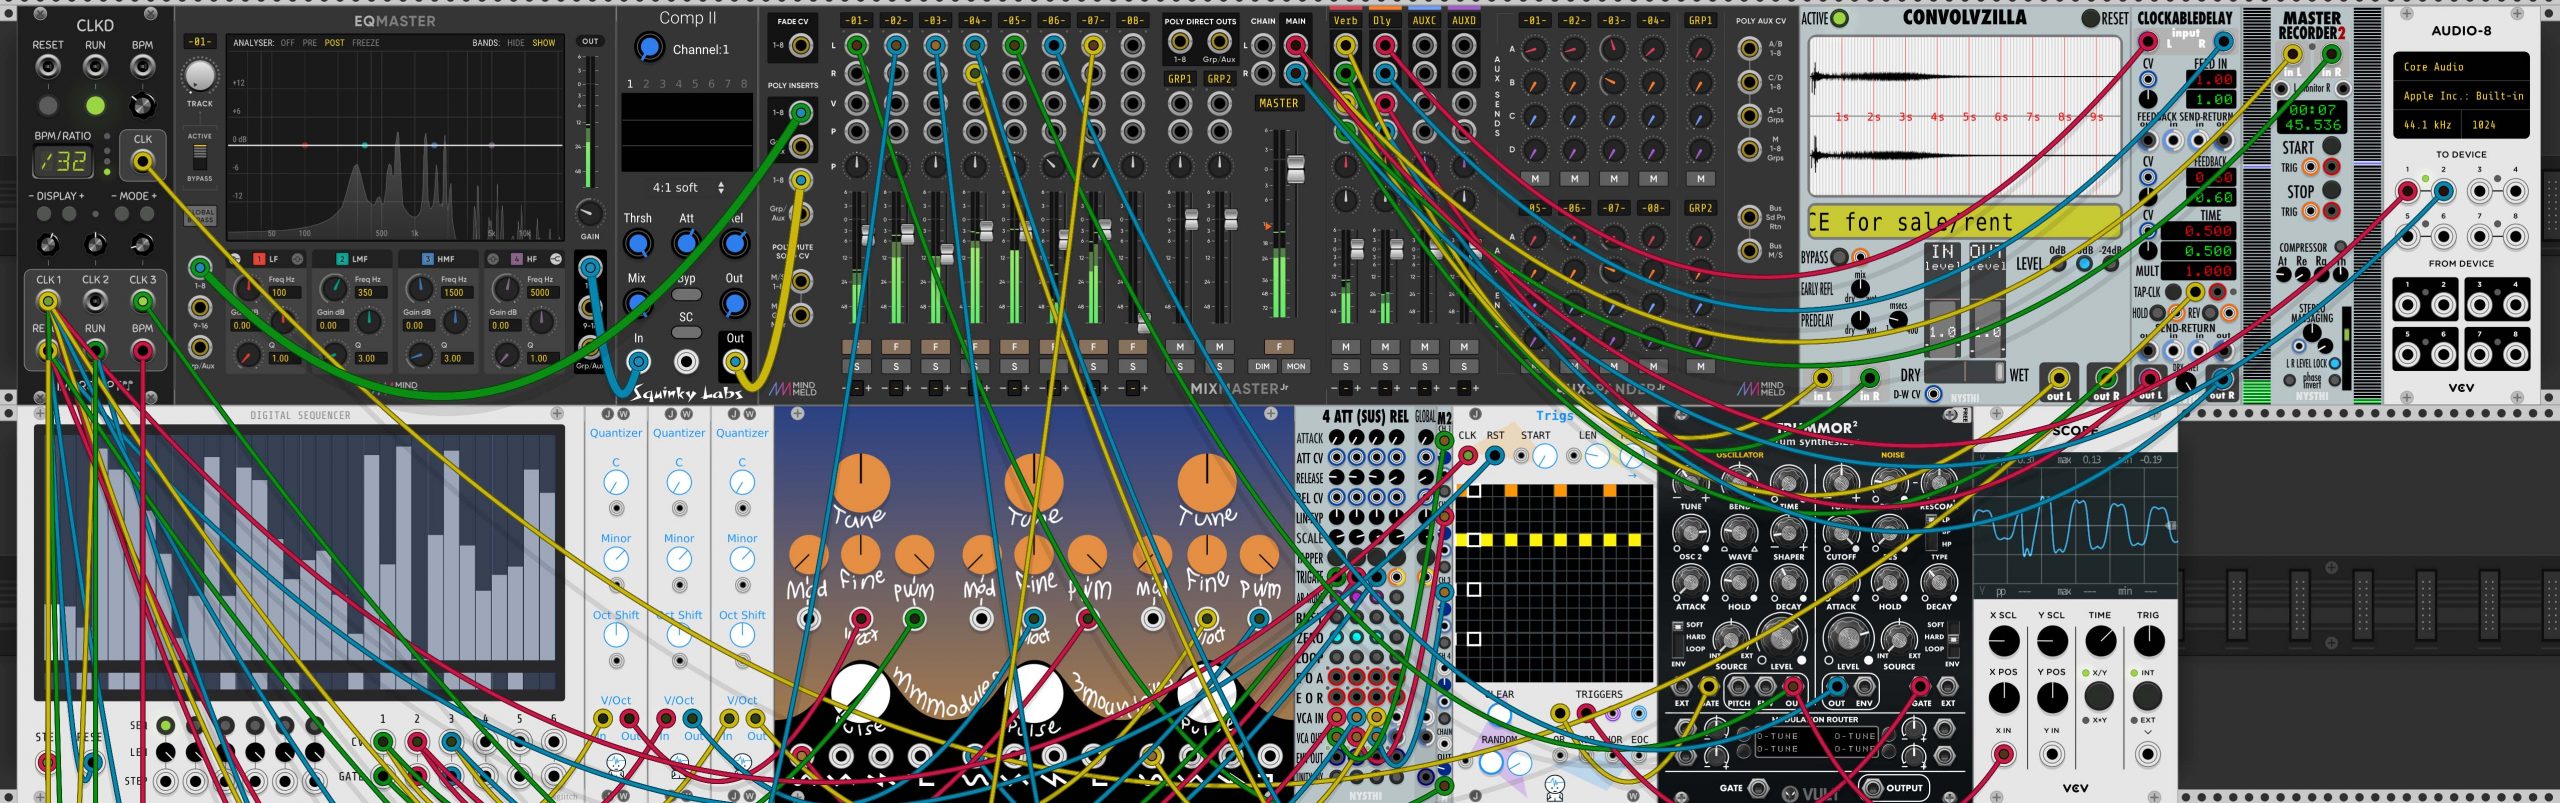Set EQMaster analyser to PRE

click(x=310, y=43)
